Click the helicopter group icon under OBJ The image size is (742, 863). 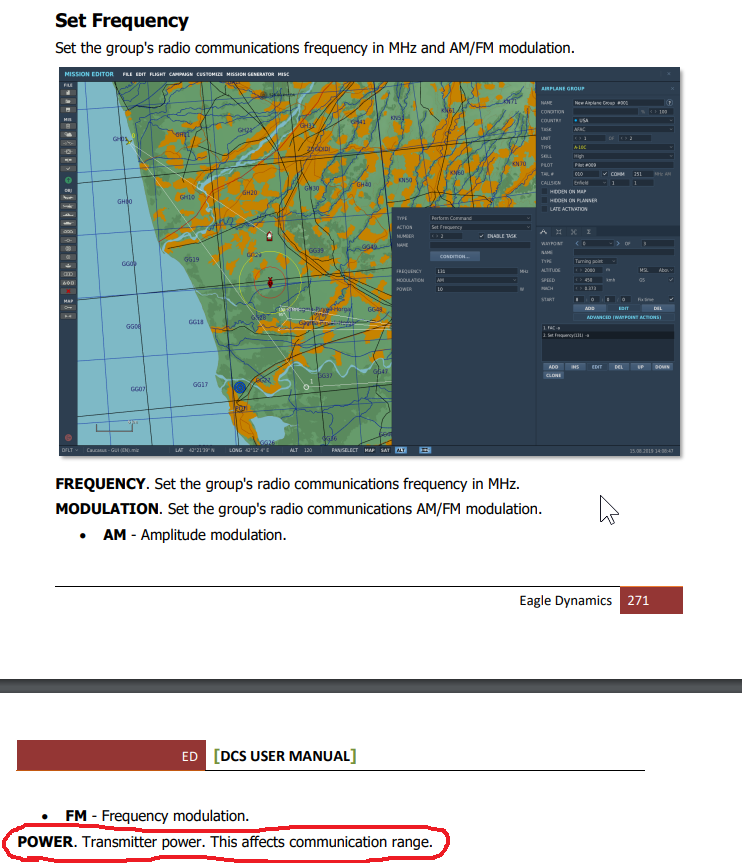(68, 206)
